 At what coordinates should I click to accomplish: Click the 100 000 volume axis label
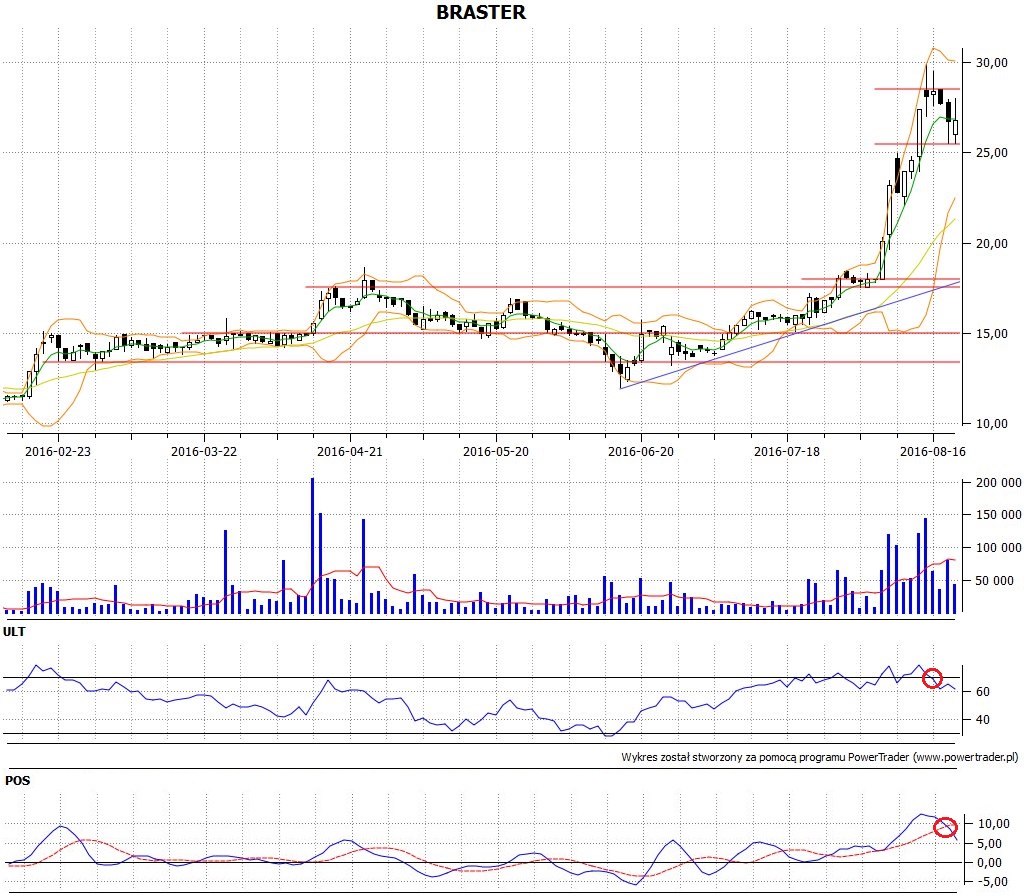click(x=999, y=548)
